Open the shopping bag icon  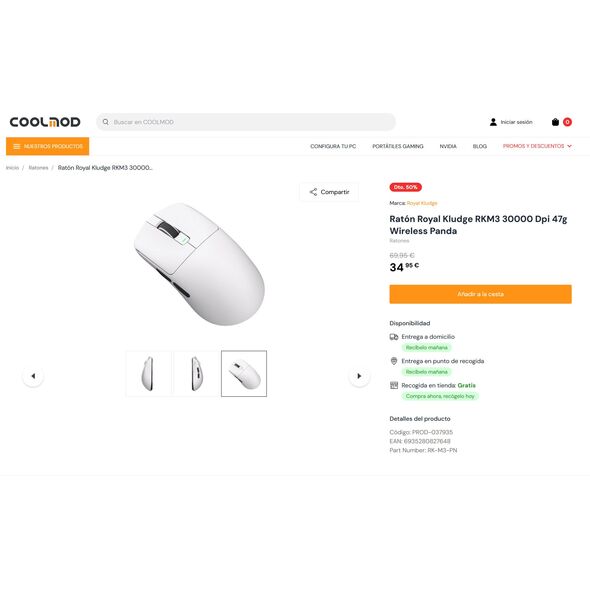coord(555,122)
